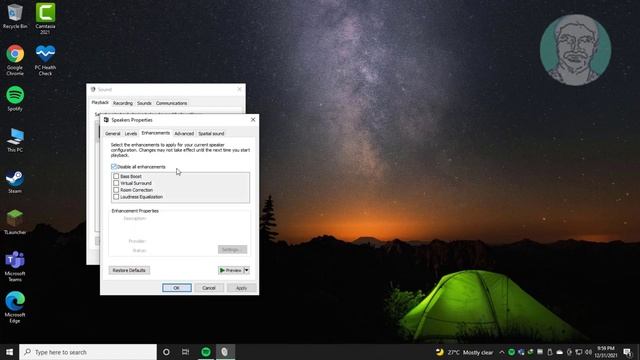Image resolution: width=640 pixels, height=360 pixels.
Task: Click the Sound control panel taskbar item
Action: pos(225,352)
